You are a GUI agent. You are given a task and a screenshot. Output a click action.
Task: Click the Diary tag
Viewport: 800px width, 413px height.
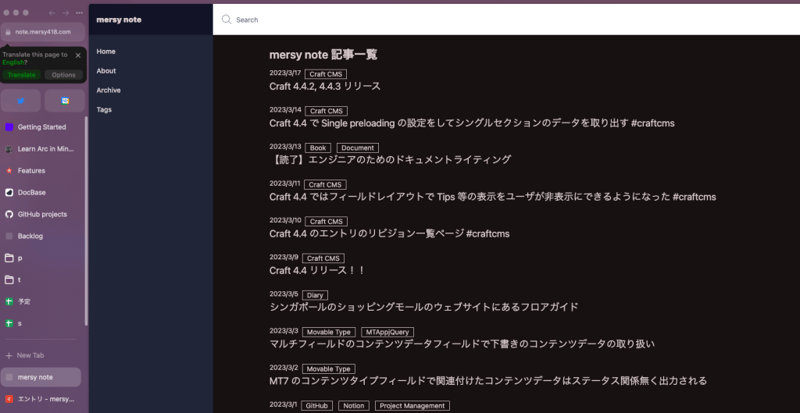tap(315, 295)
